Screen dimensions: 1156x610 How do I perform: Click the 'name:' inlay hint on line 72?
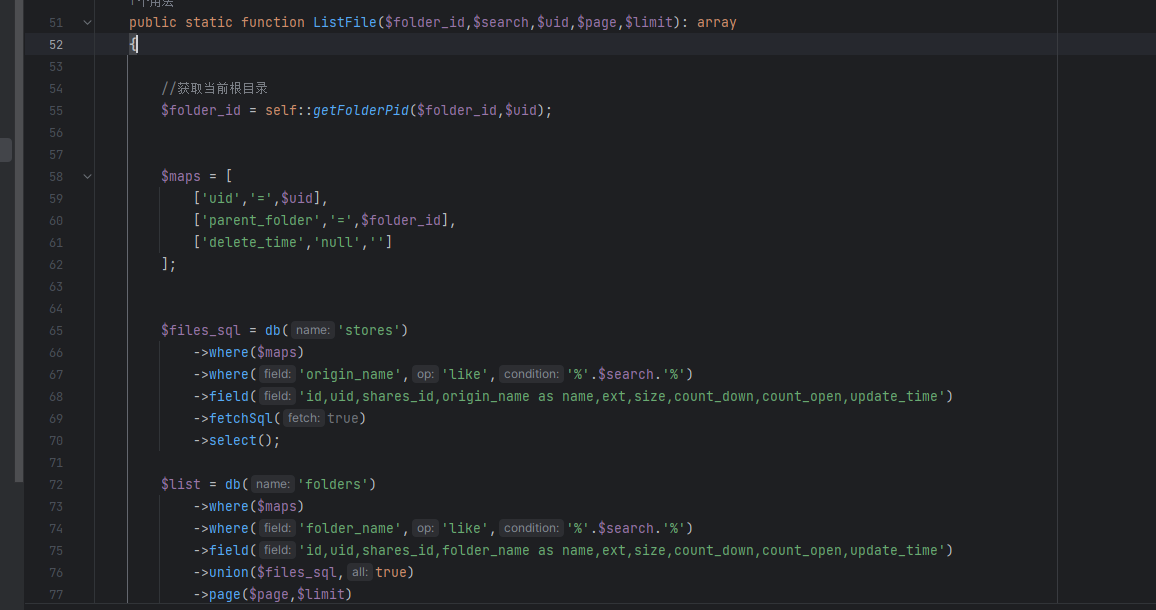tap(273, 484)
